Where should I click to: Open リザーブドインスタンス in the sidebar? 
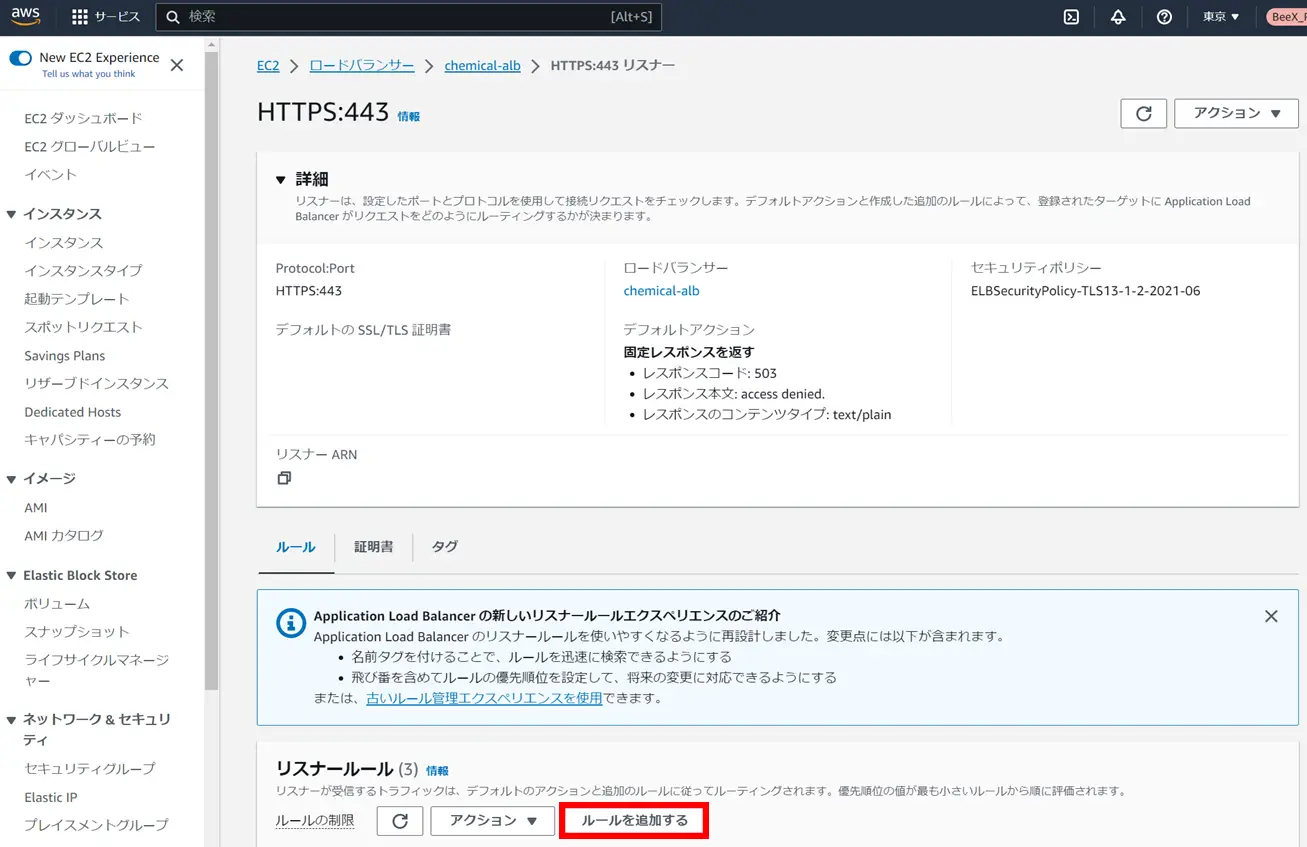(97, 383)
